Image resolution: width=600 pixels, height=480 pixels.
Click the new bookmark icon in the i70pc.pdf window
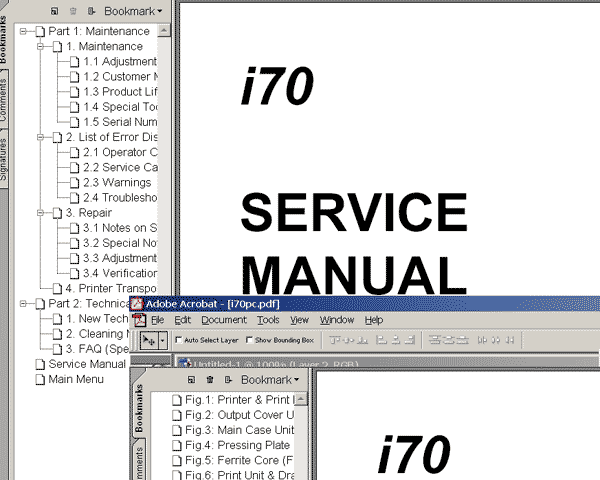191,380
